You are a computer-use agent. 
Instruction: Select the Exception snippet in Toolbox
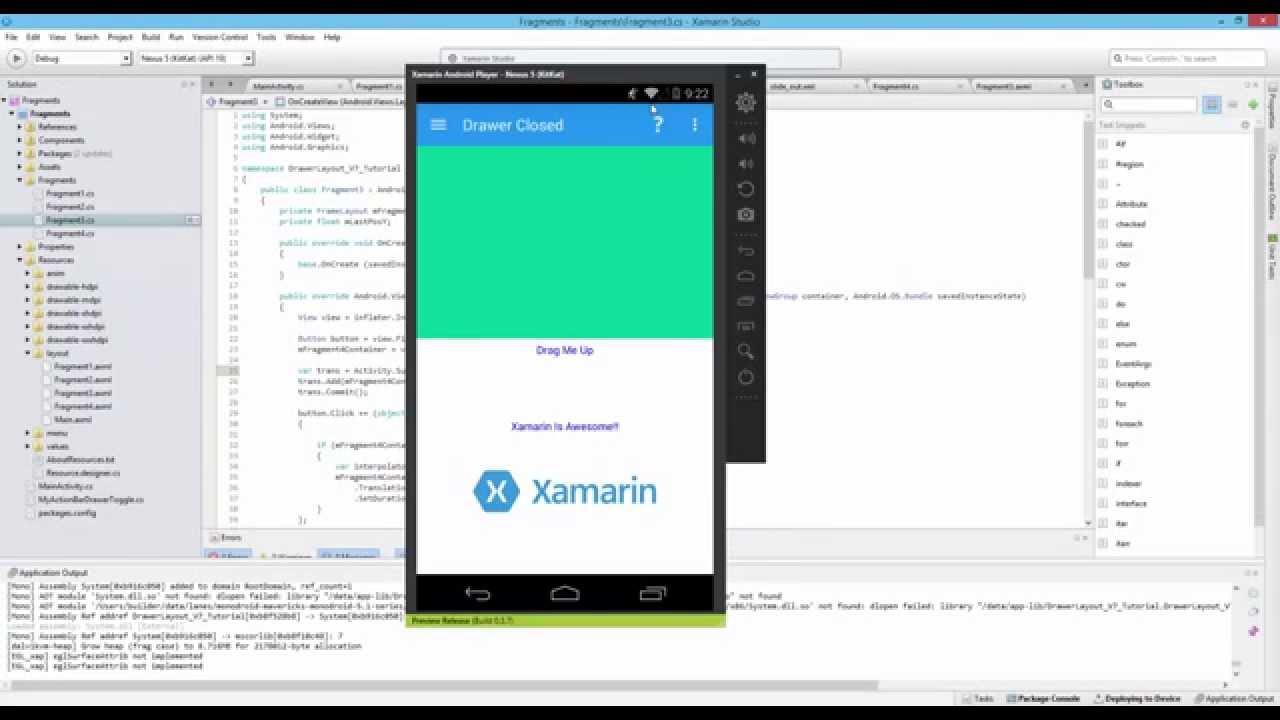click(1133, 384)
